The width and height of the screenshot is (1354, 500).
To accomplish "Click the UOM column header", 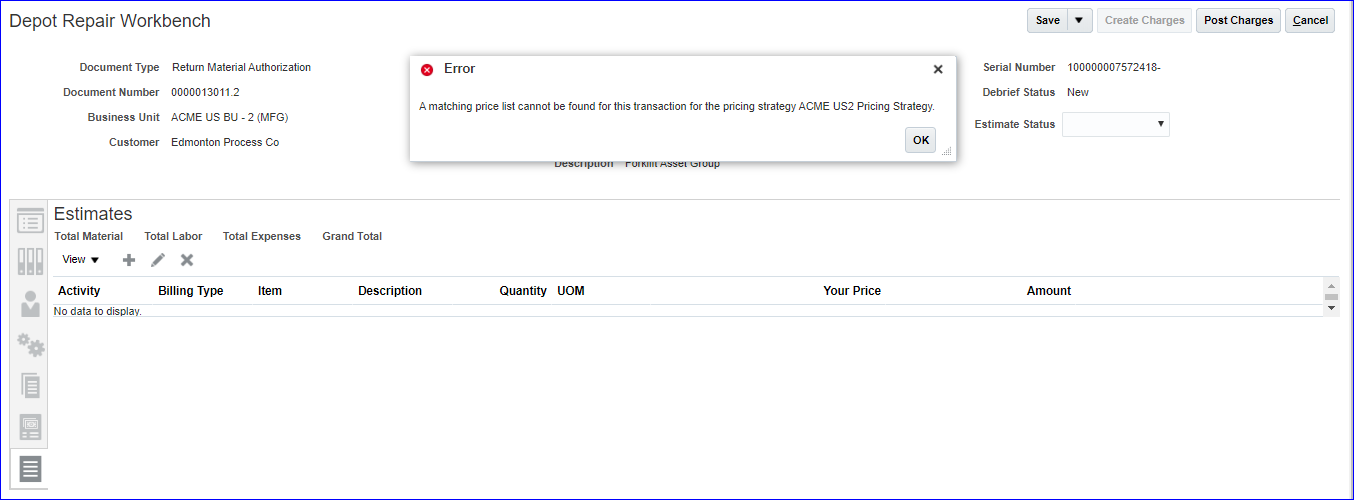I will [x=571, y=291].
